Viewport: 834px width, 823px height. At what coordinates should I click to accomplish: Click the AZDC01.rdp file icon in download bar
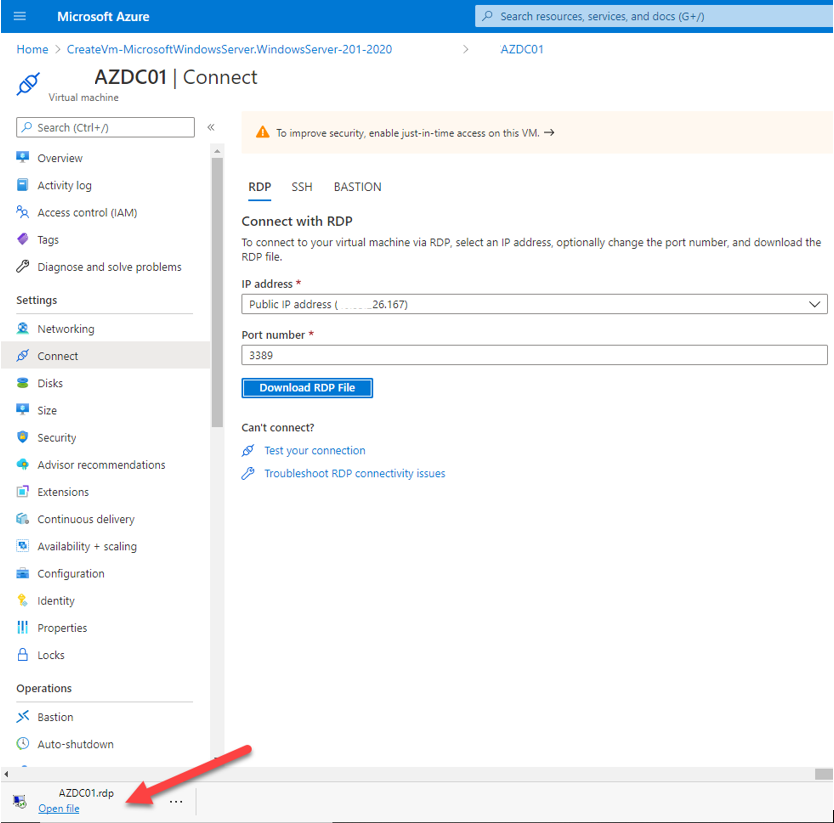click(20, 801)
